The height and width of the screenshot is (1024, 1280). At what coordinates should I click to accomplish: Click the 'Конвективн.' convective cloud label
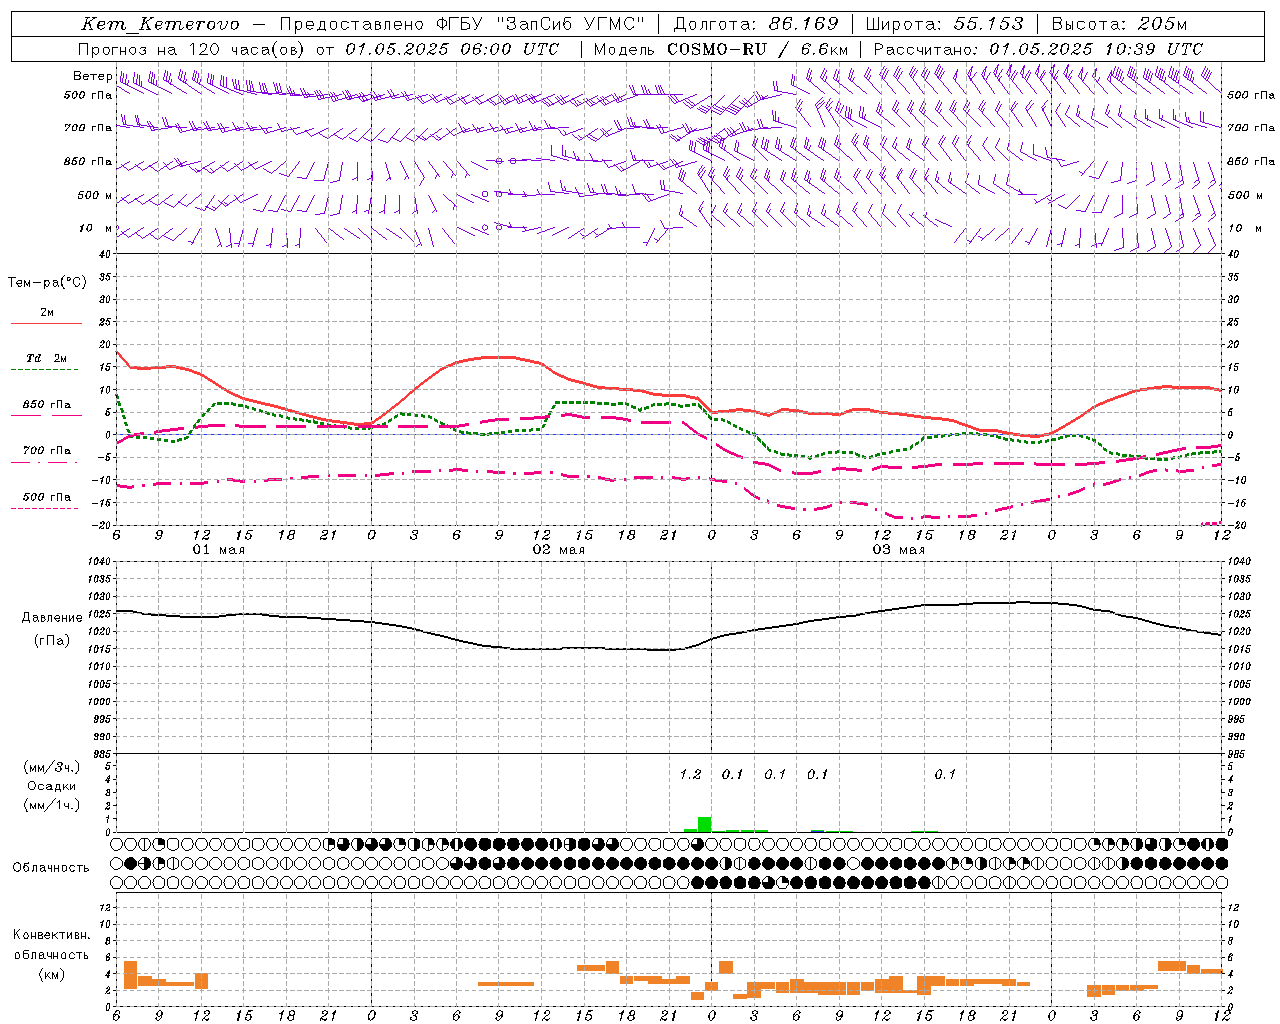tap(52, 935)
